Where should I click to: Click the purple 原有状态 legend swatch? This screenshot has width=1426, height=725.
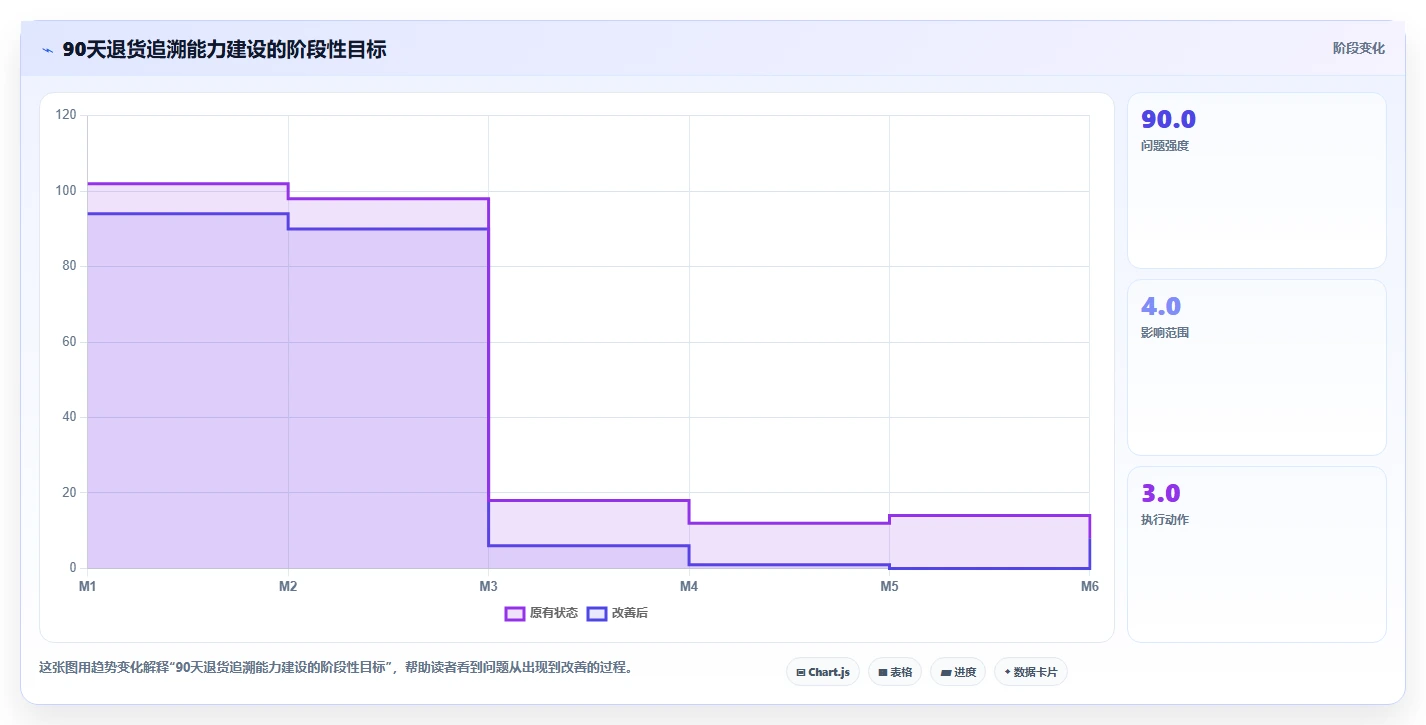515,613
